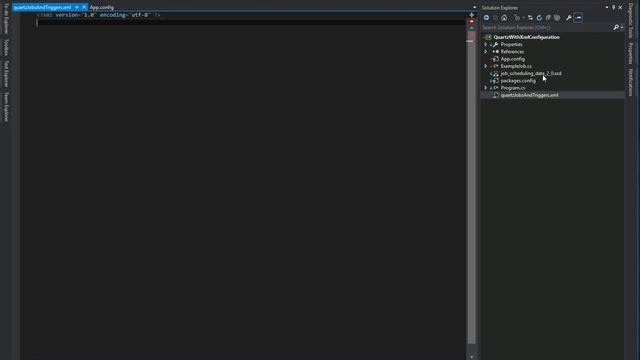Screen dimensions: 640x360
Task: Select job_scheduling_data_2_0.xsd file
Action: (531, 73)
